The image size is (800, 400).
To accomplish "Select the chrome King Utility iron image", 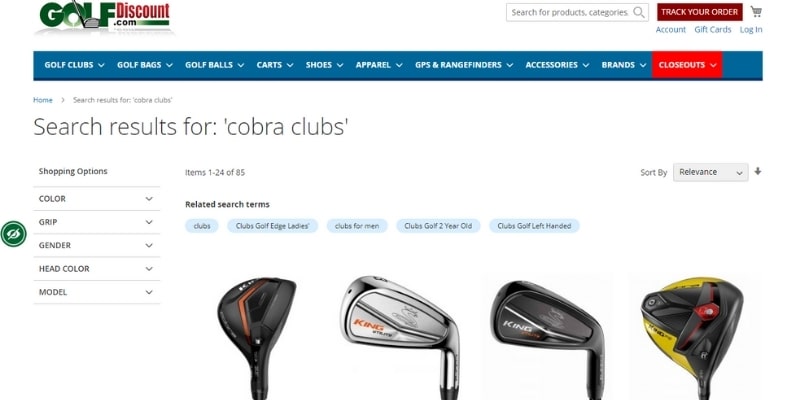I will point(399,337).
